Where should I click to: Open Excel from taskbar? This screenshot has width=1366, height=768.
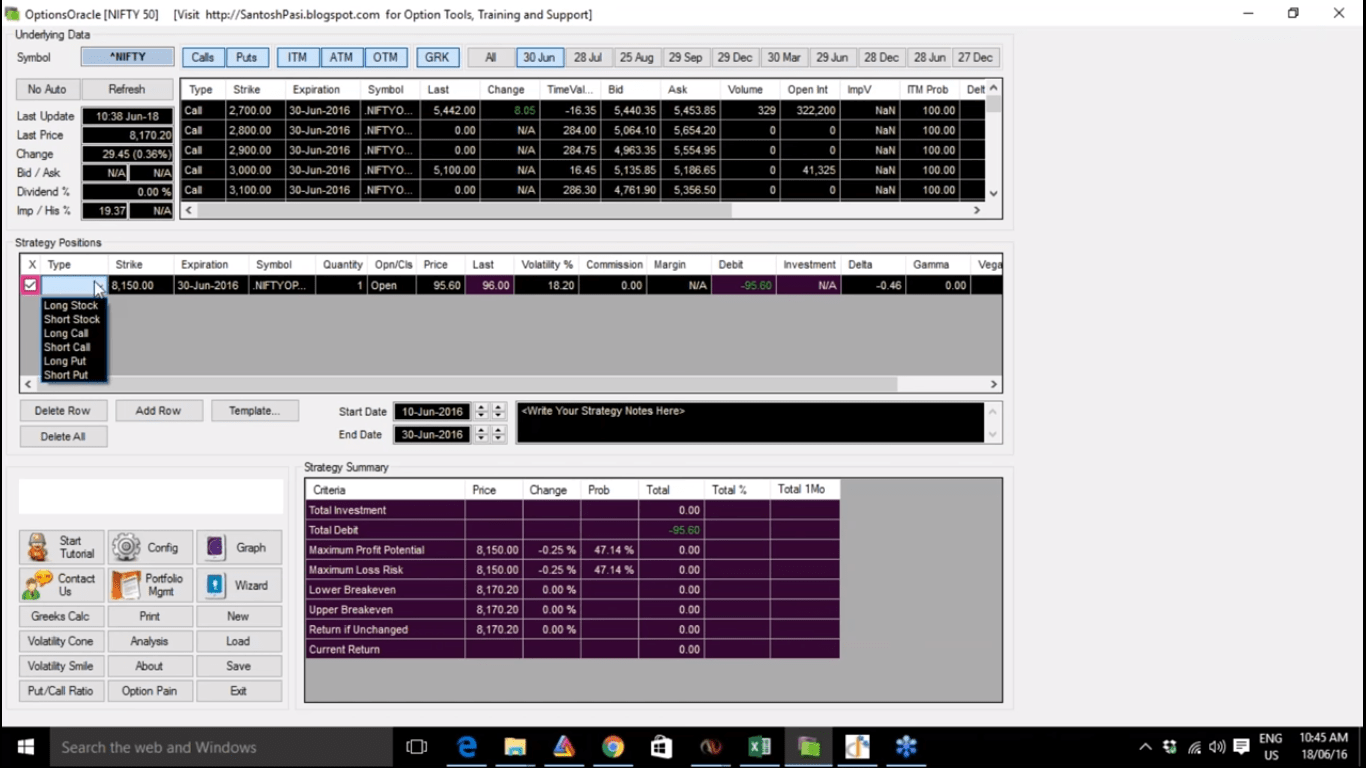click(x=759, y=747)
